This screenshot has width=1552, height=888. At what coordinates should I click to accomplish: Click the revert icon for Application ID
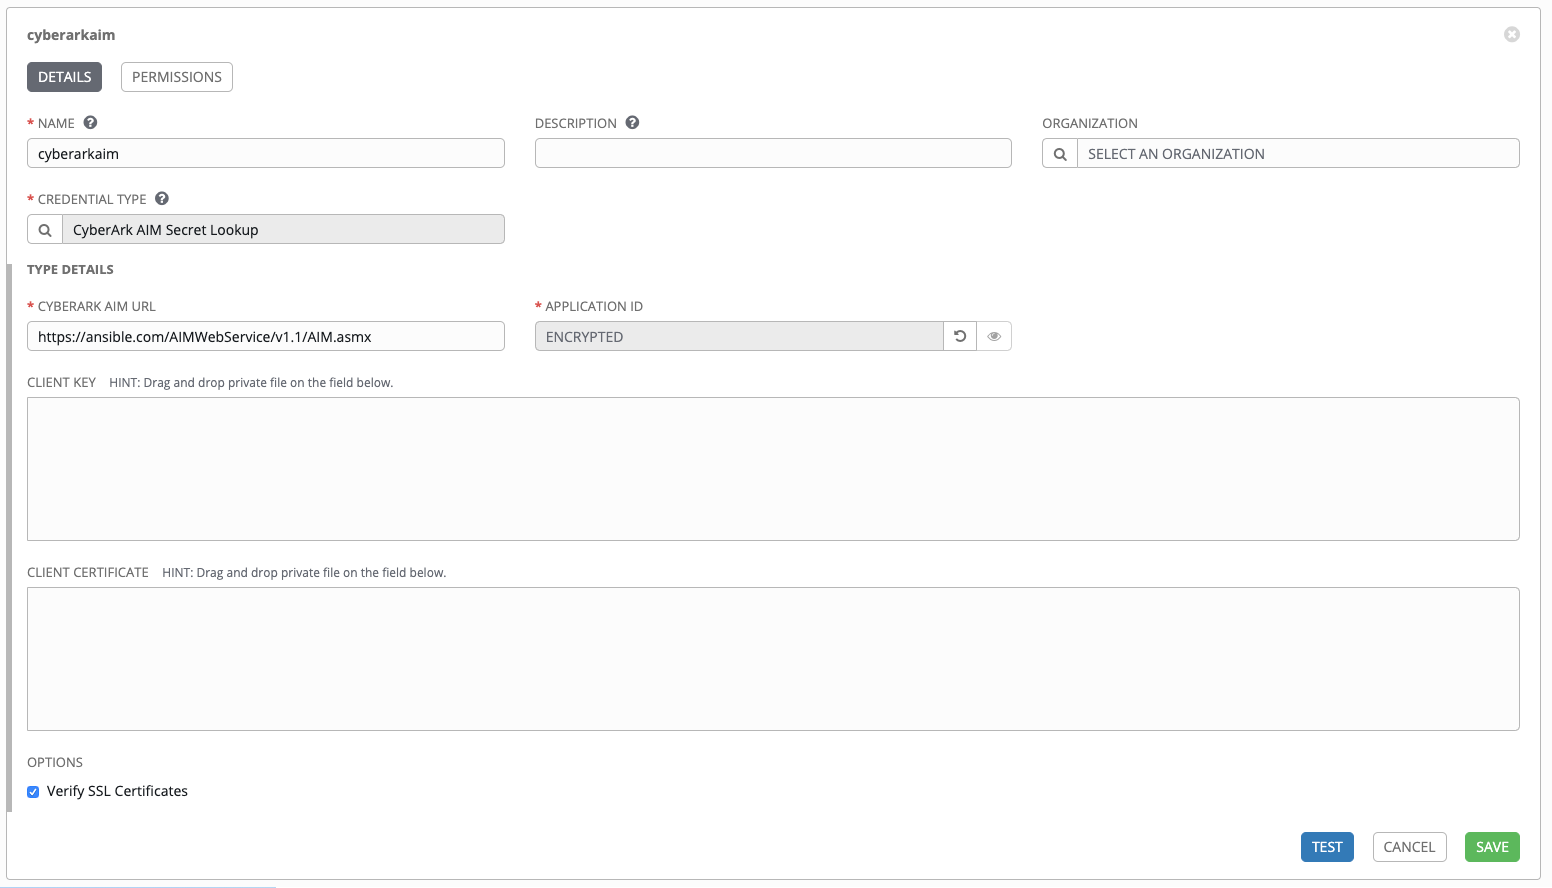(960, 337)
